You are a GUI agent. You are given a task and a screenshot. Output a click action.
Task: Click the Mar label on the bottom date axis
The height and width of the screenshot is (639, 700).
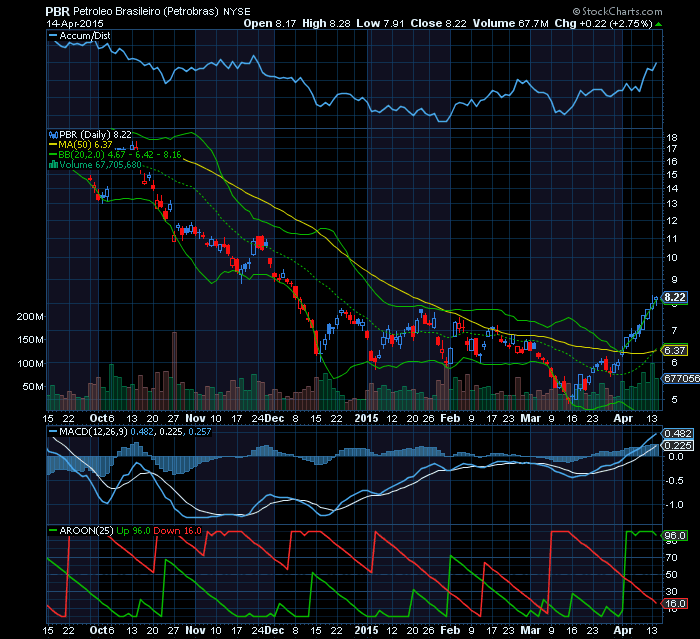pos(531,631)
